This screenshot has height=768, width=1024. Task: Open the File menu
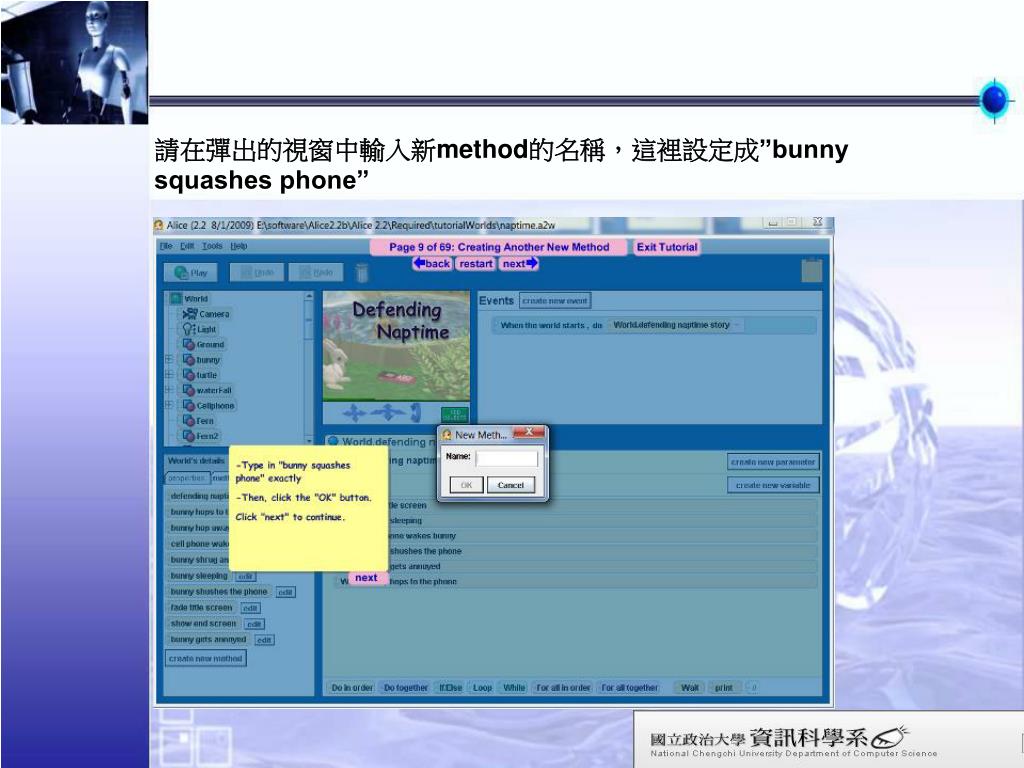[x=167, y=246]
